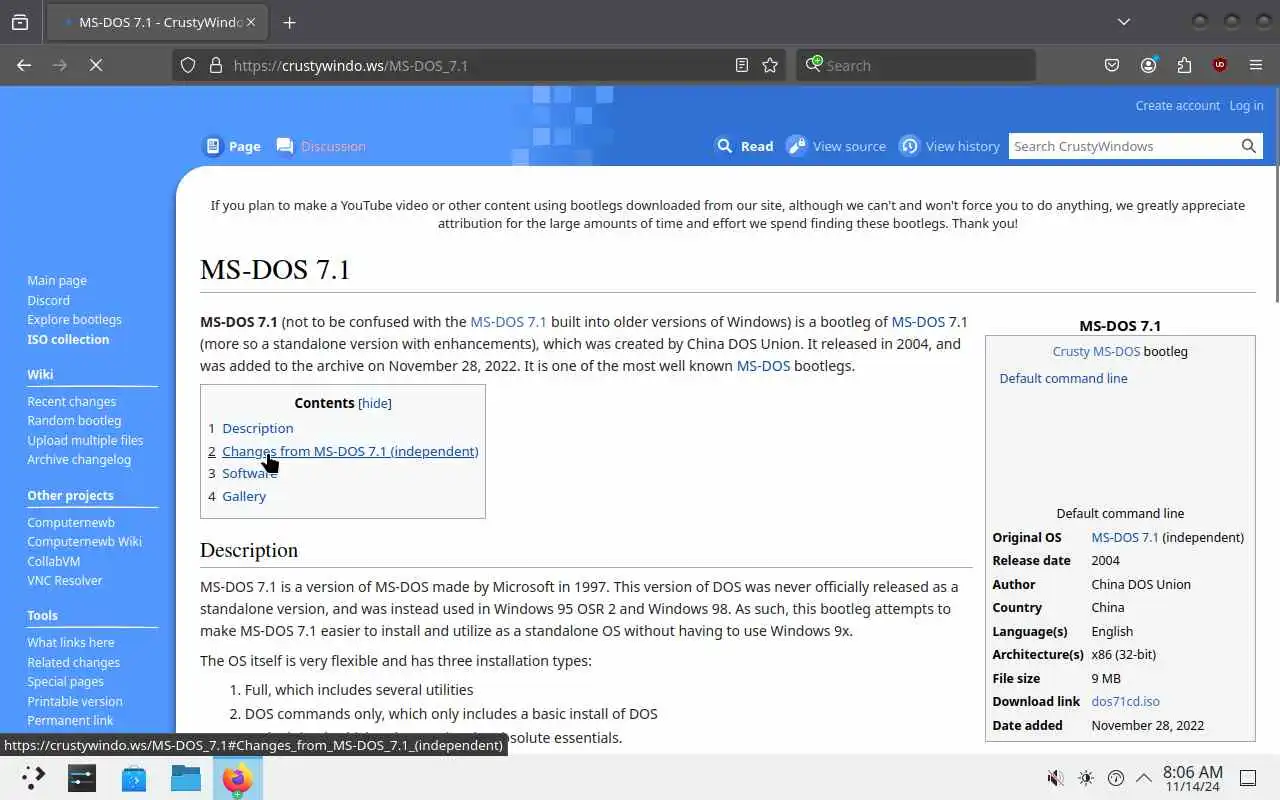Open Printable version tool link
The width and height of the screenshot is (1280, 800).
pos(74,701)
